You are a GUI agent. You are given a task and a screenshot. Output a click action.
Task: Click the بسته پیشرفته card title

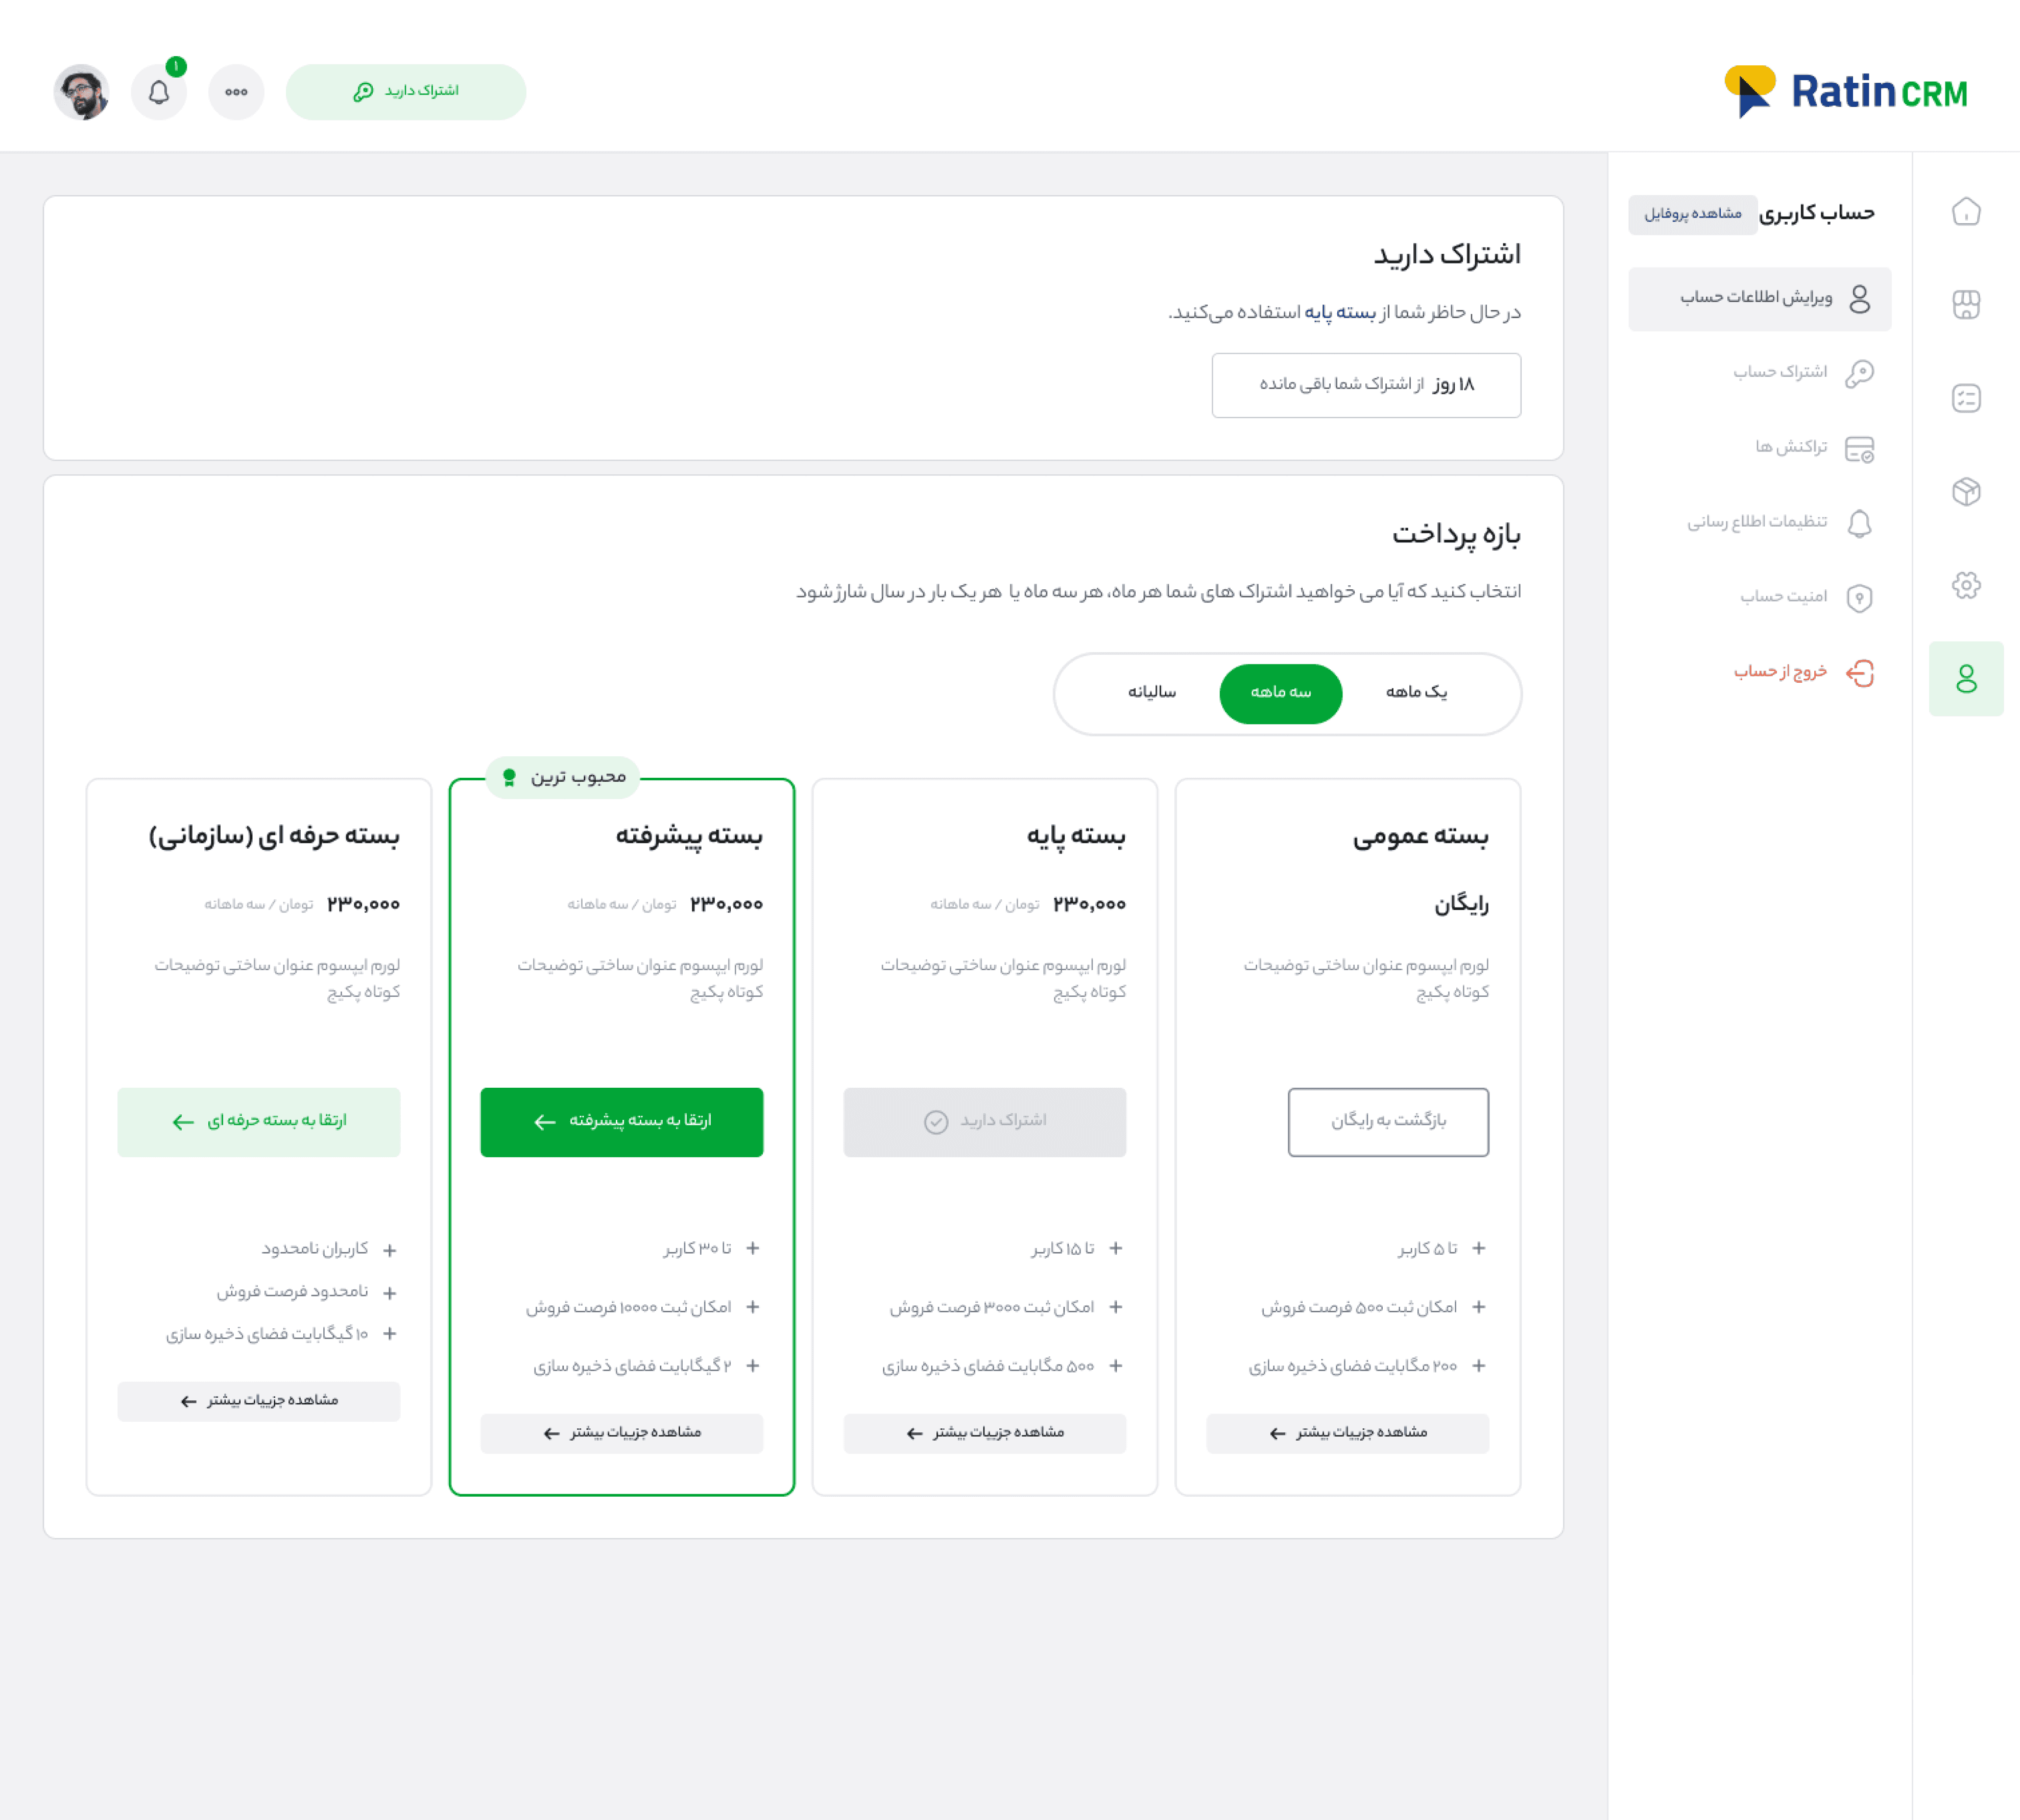click(689, 836)
